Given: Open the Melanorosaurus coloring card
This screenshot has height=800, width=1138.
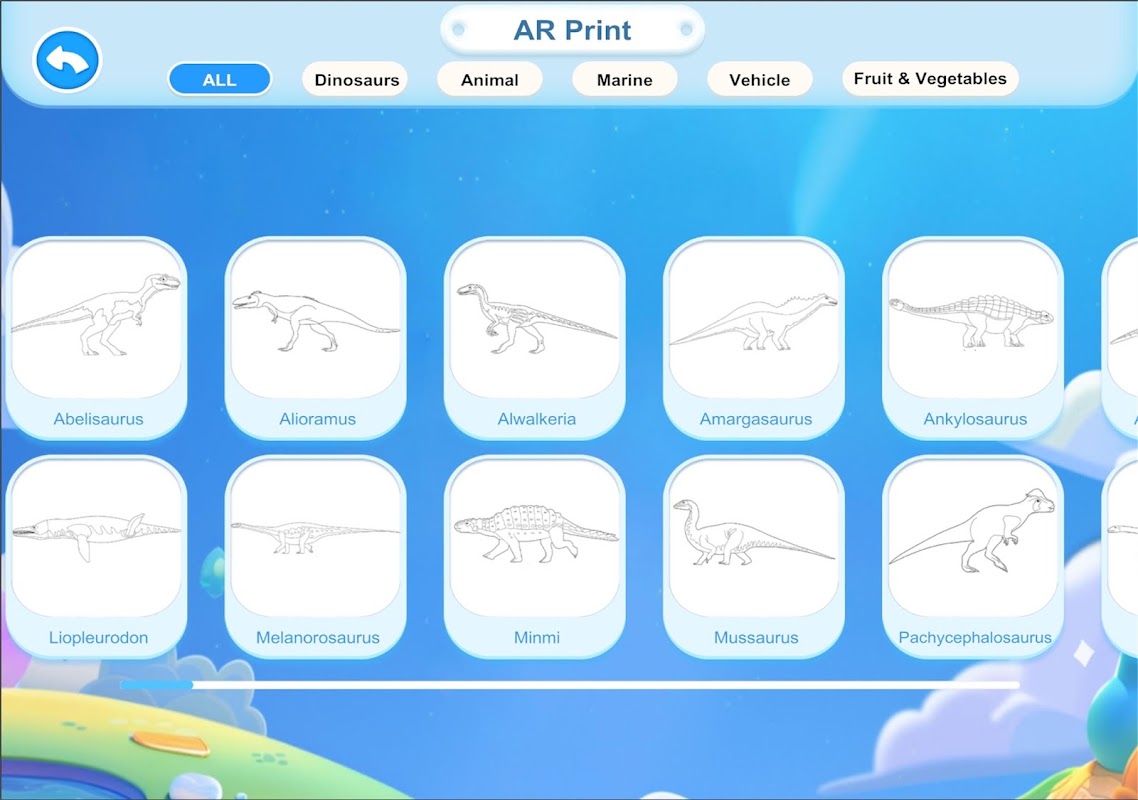Looking at the screenshot, I should coord(316,557).
